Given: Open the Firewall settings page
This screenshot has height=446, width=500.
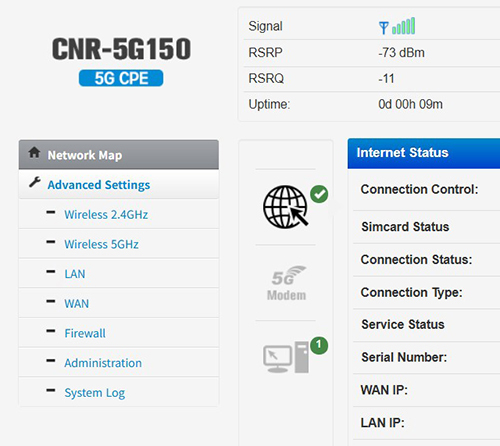Looking at the screenshot, I should (85, 333).
